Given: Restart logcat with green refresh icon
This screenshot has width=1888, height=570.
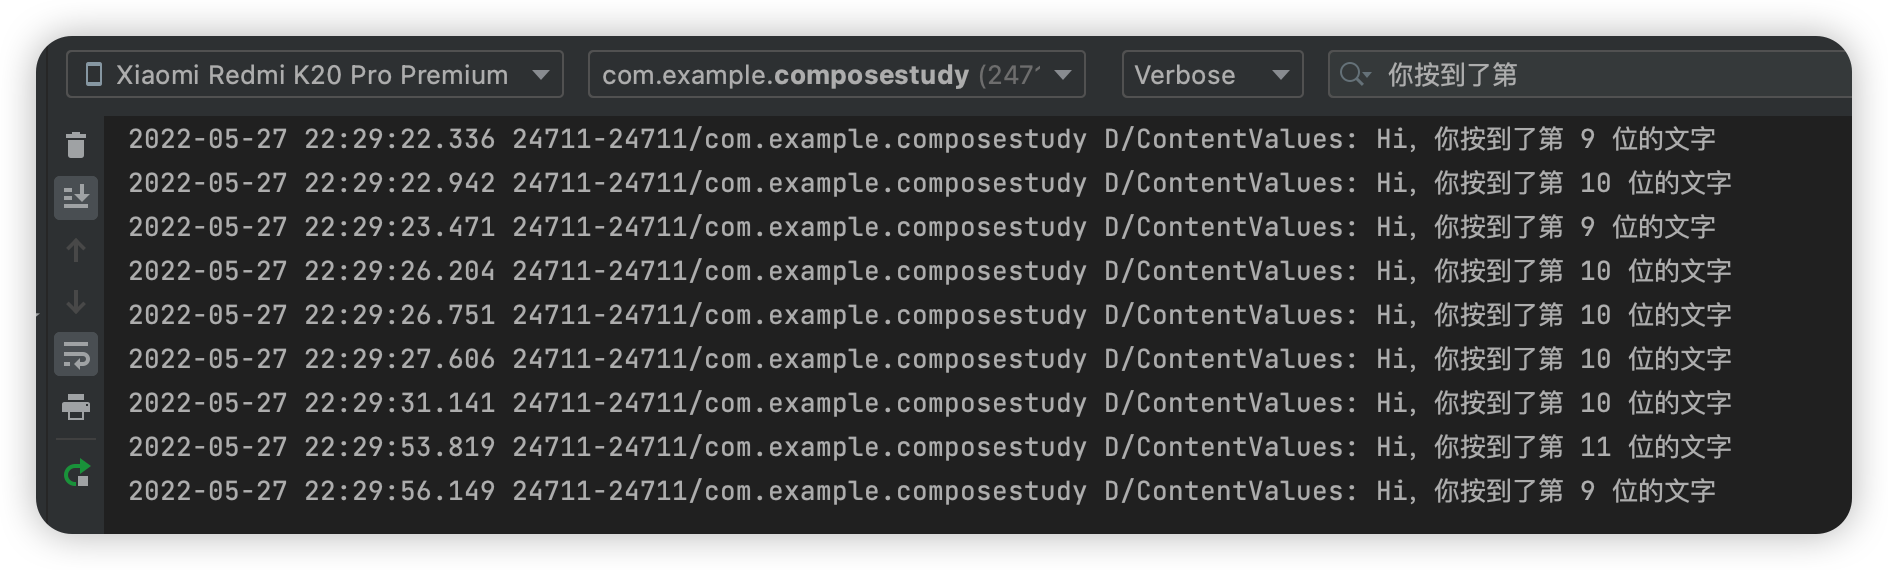Looking at the screenshot, I should (x=76, y=473).
